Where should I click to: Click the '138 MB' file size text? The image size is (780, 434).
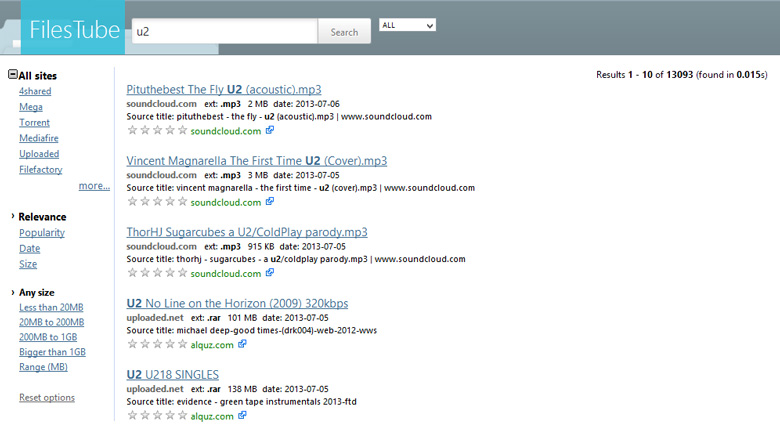coord(242,389)
